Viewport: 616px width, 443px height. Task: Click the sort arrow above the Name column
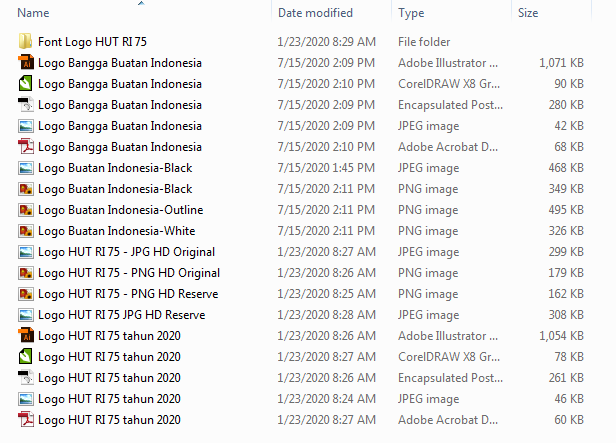coord(141,3)
